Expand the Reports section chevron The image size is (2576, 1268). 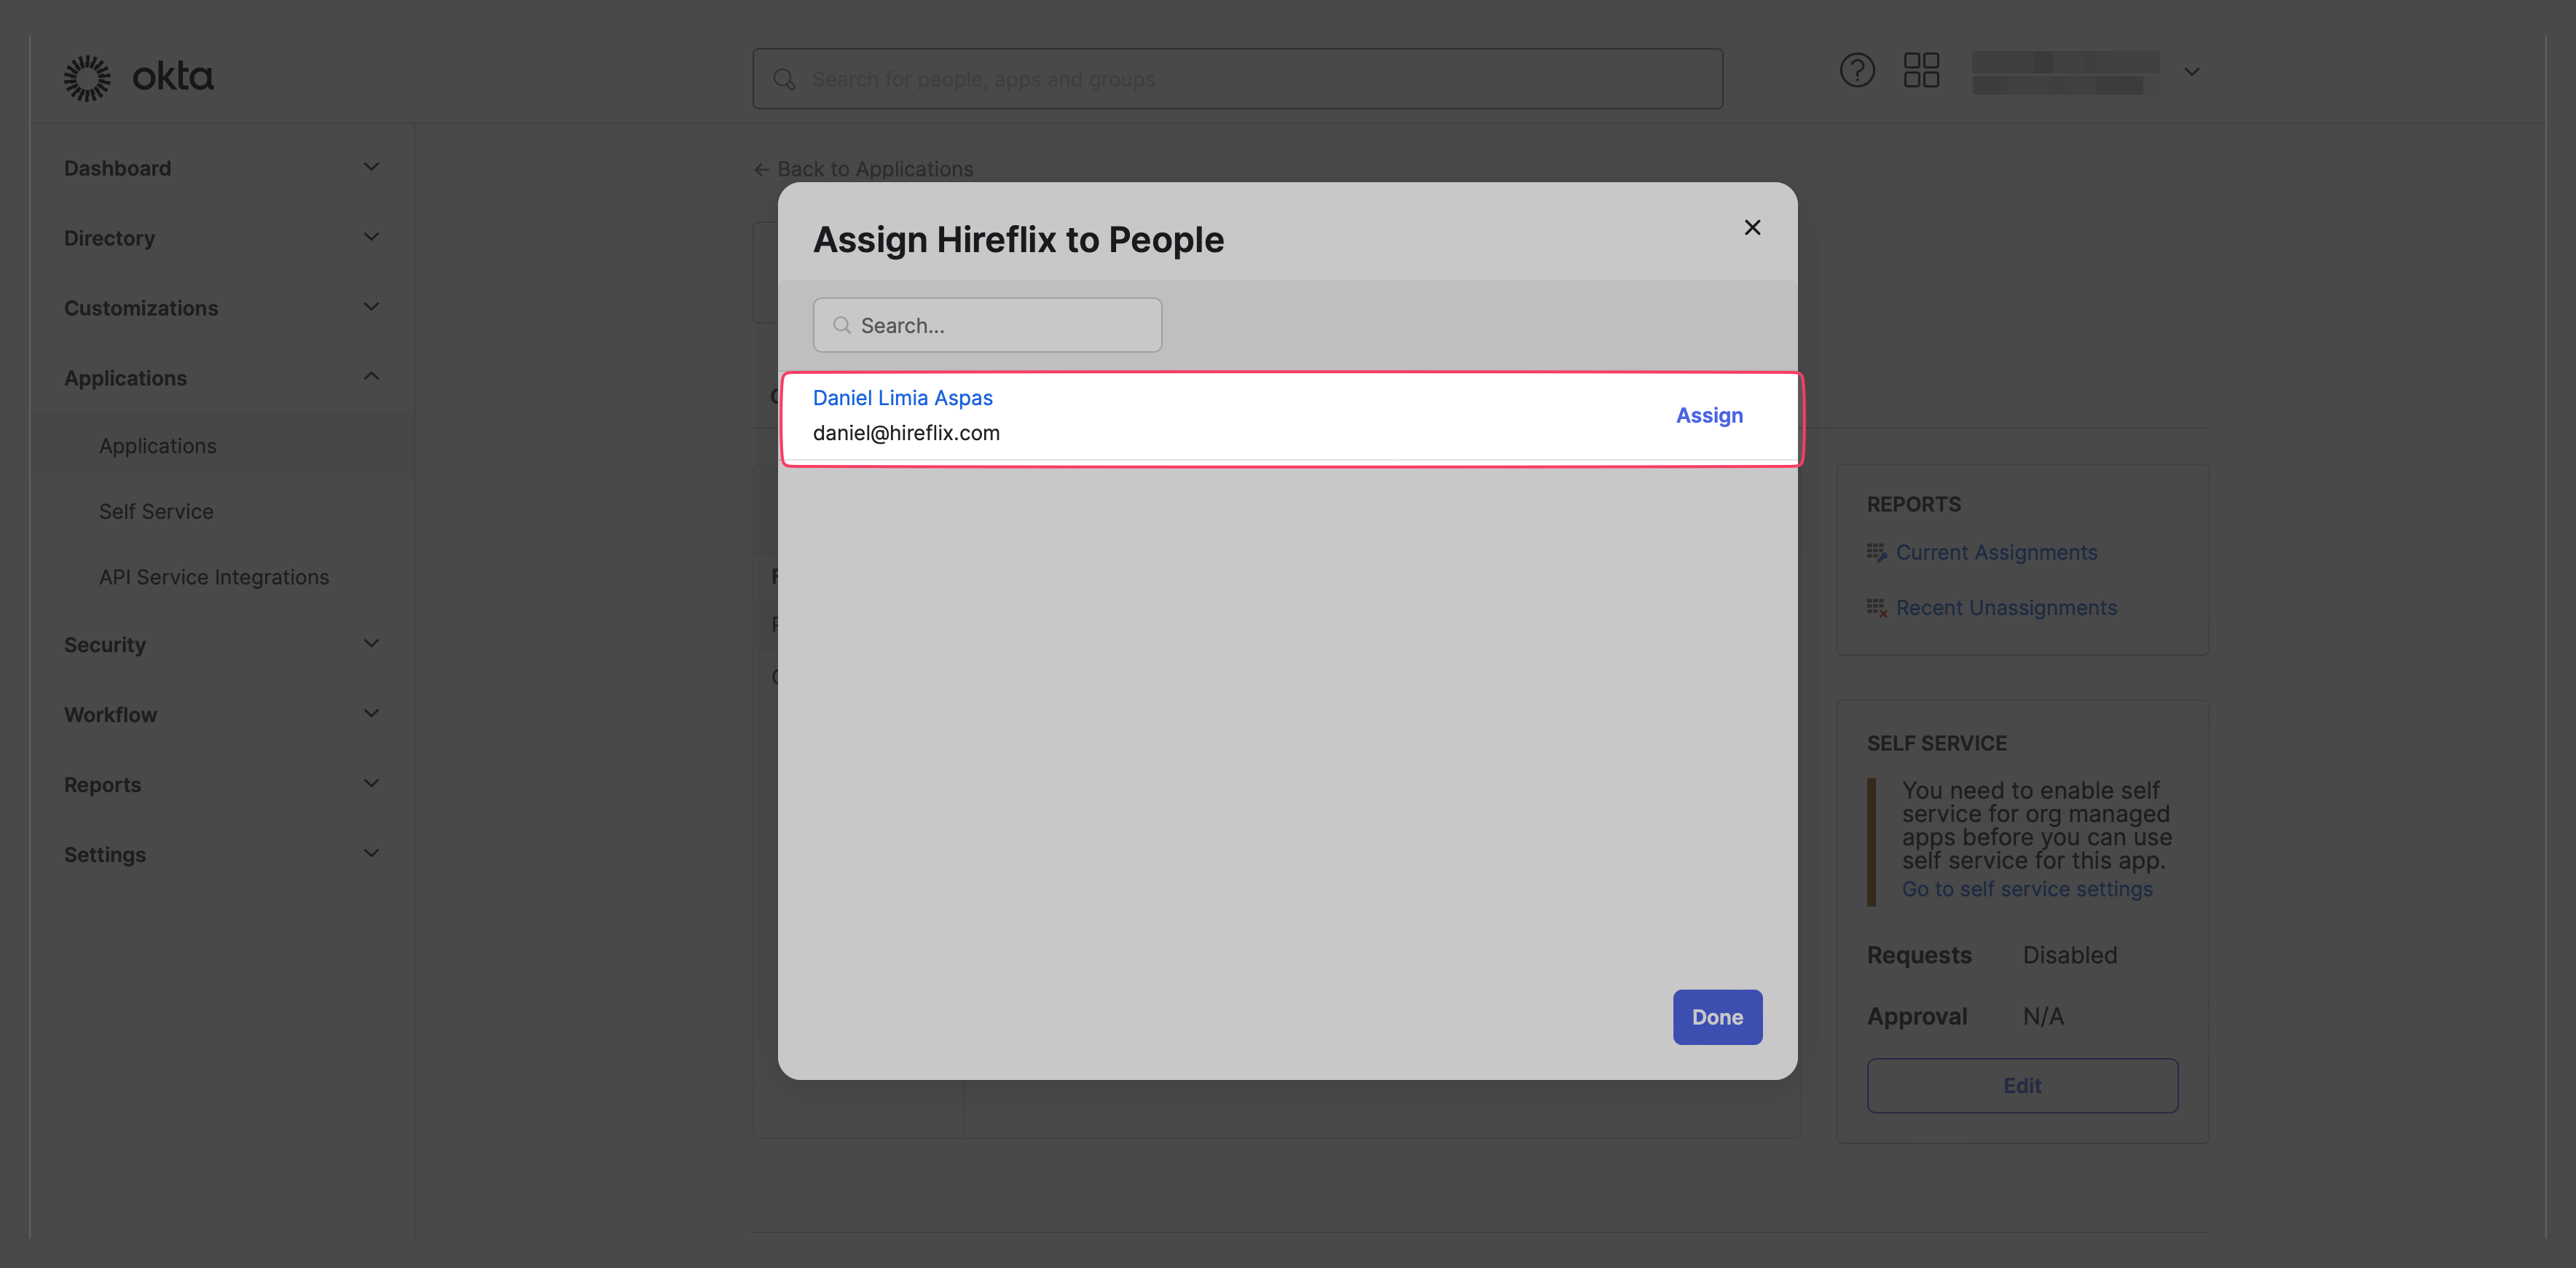(x=371, y=784)
